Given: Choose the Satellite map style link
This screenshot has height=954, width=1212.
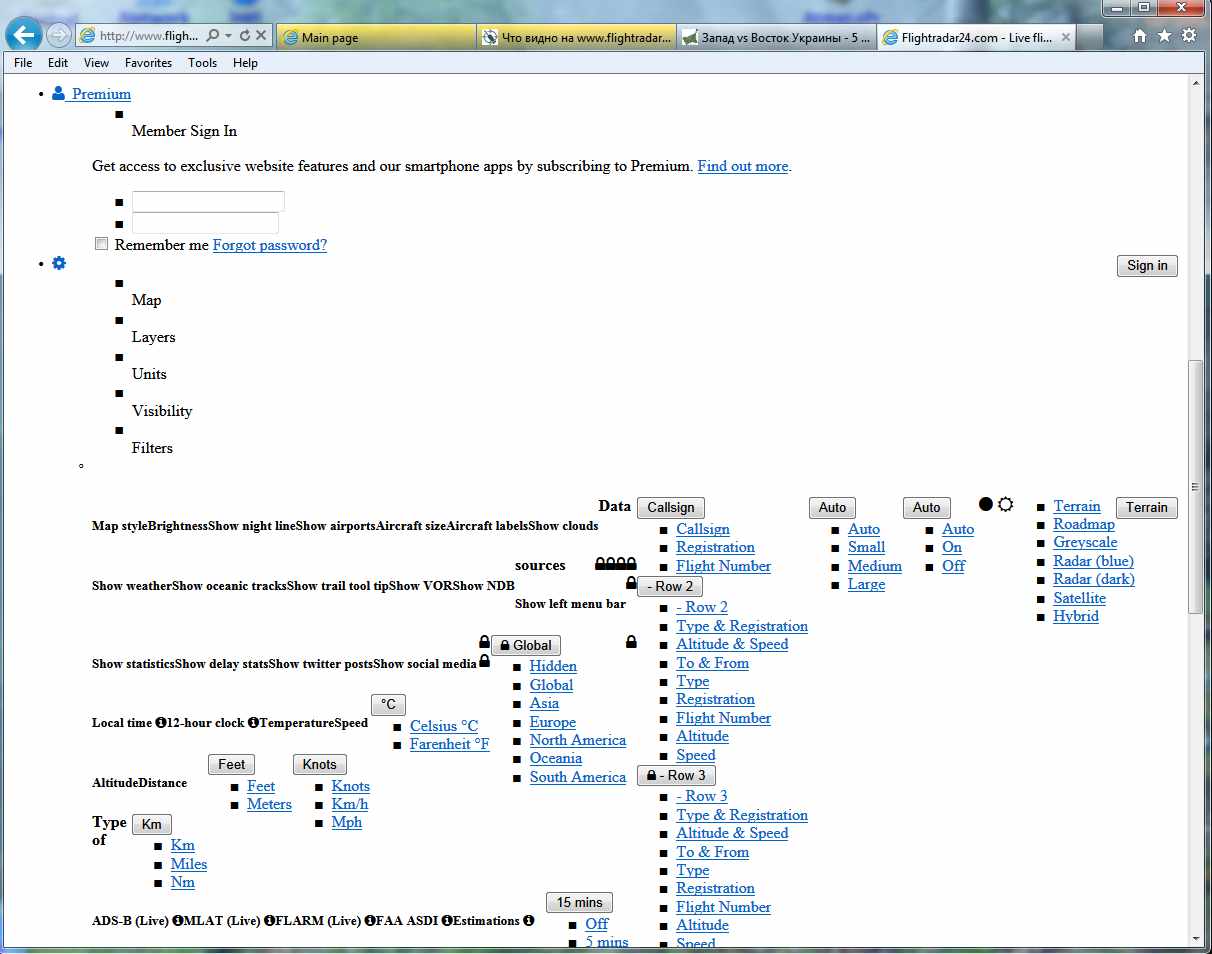Looking at the screenshot, I should [1080, 598].
